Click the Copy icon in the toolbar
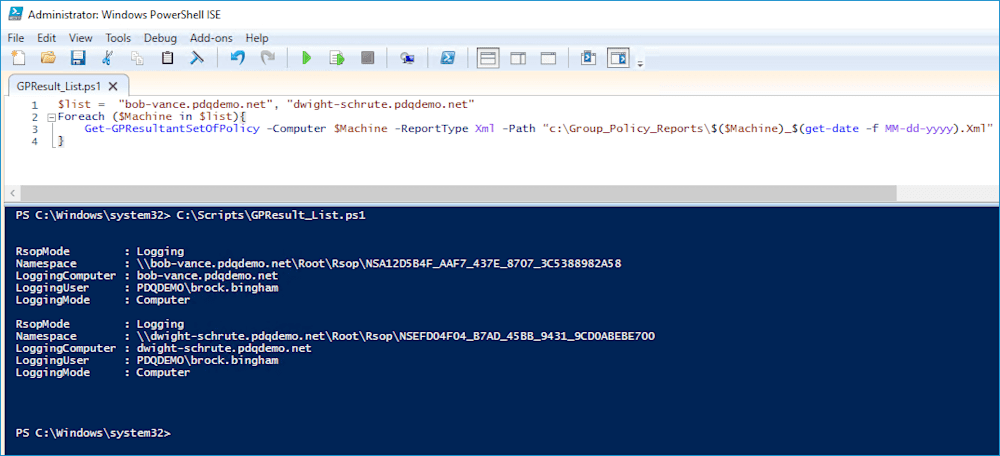The height and width of the screenshot is (456, 1000). [137, 59]
